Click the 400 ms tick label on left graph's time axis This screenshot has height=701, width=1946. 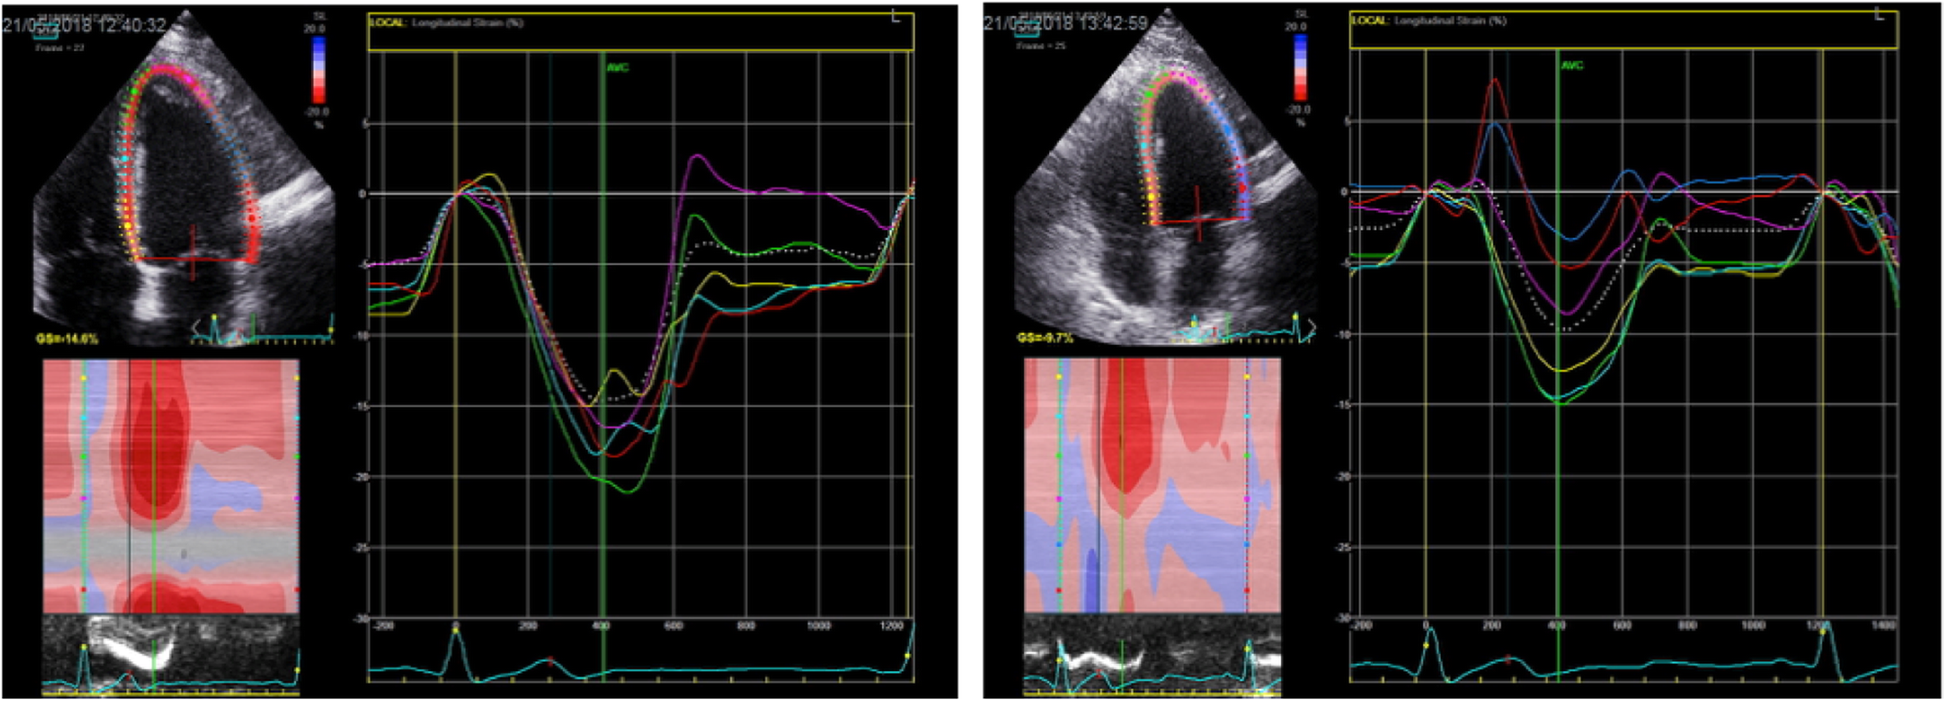click(601, 626)
